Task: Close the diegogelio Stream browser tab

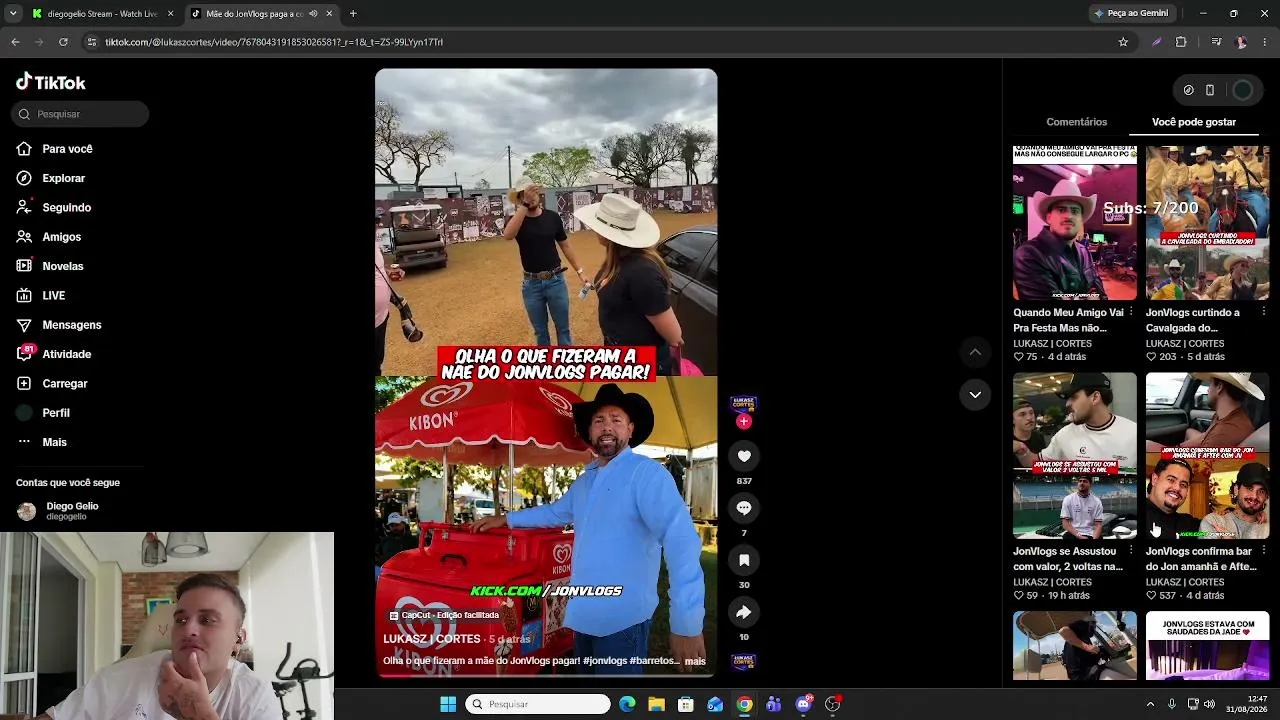Action: (170, 14)
